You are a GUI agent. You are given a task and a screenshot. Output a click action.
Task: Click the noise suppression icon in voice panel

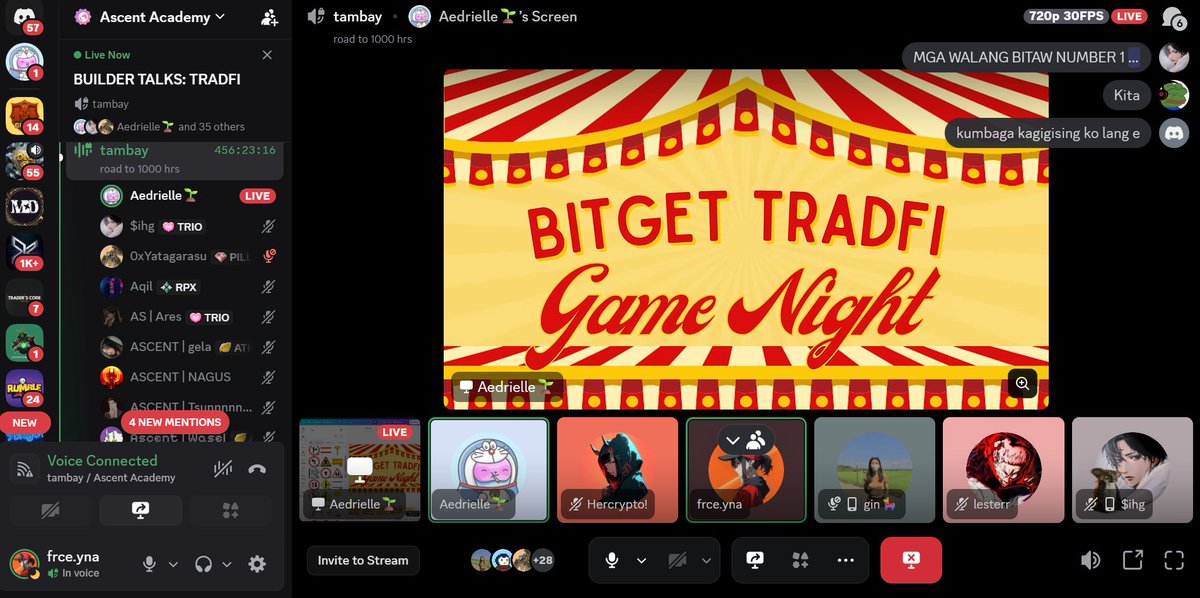click(x=223, y=469)
